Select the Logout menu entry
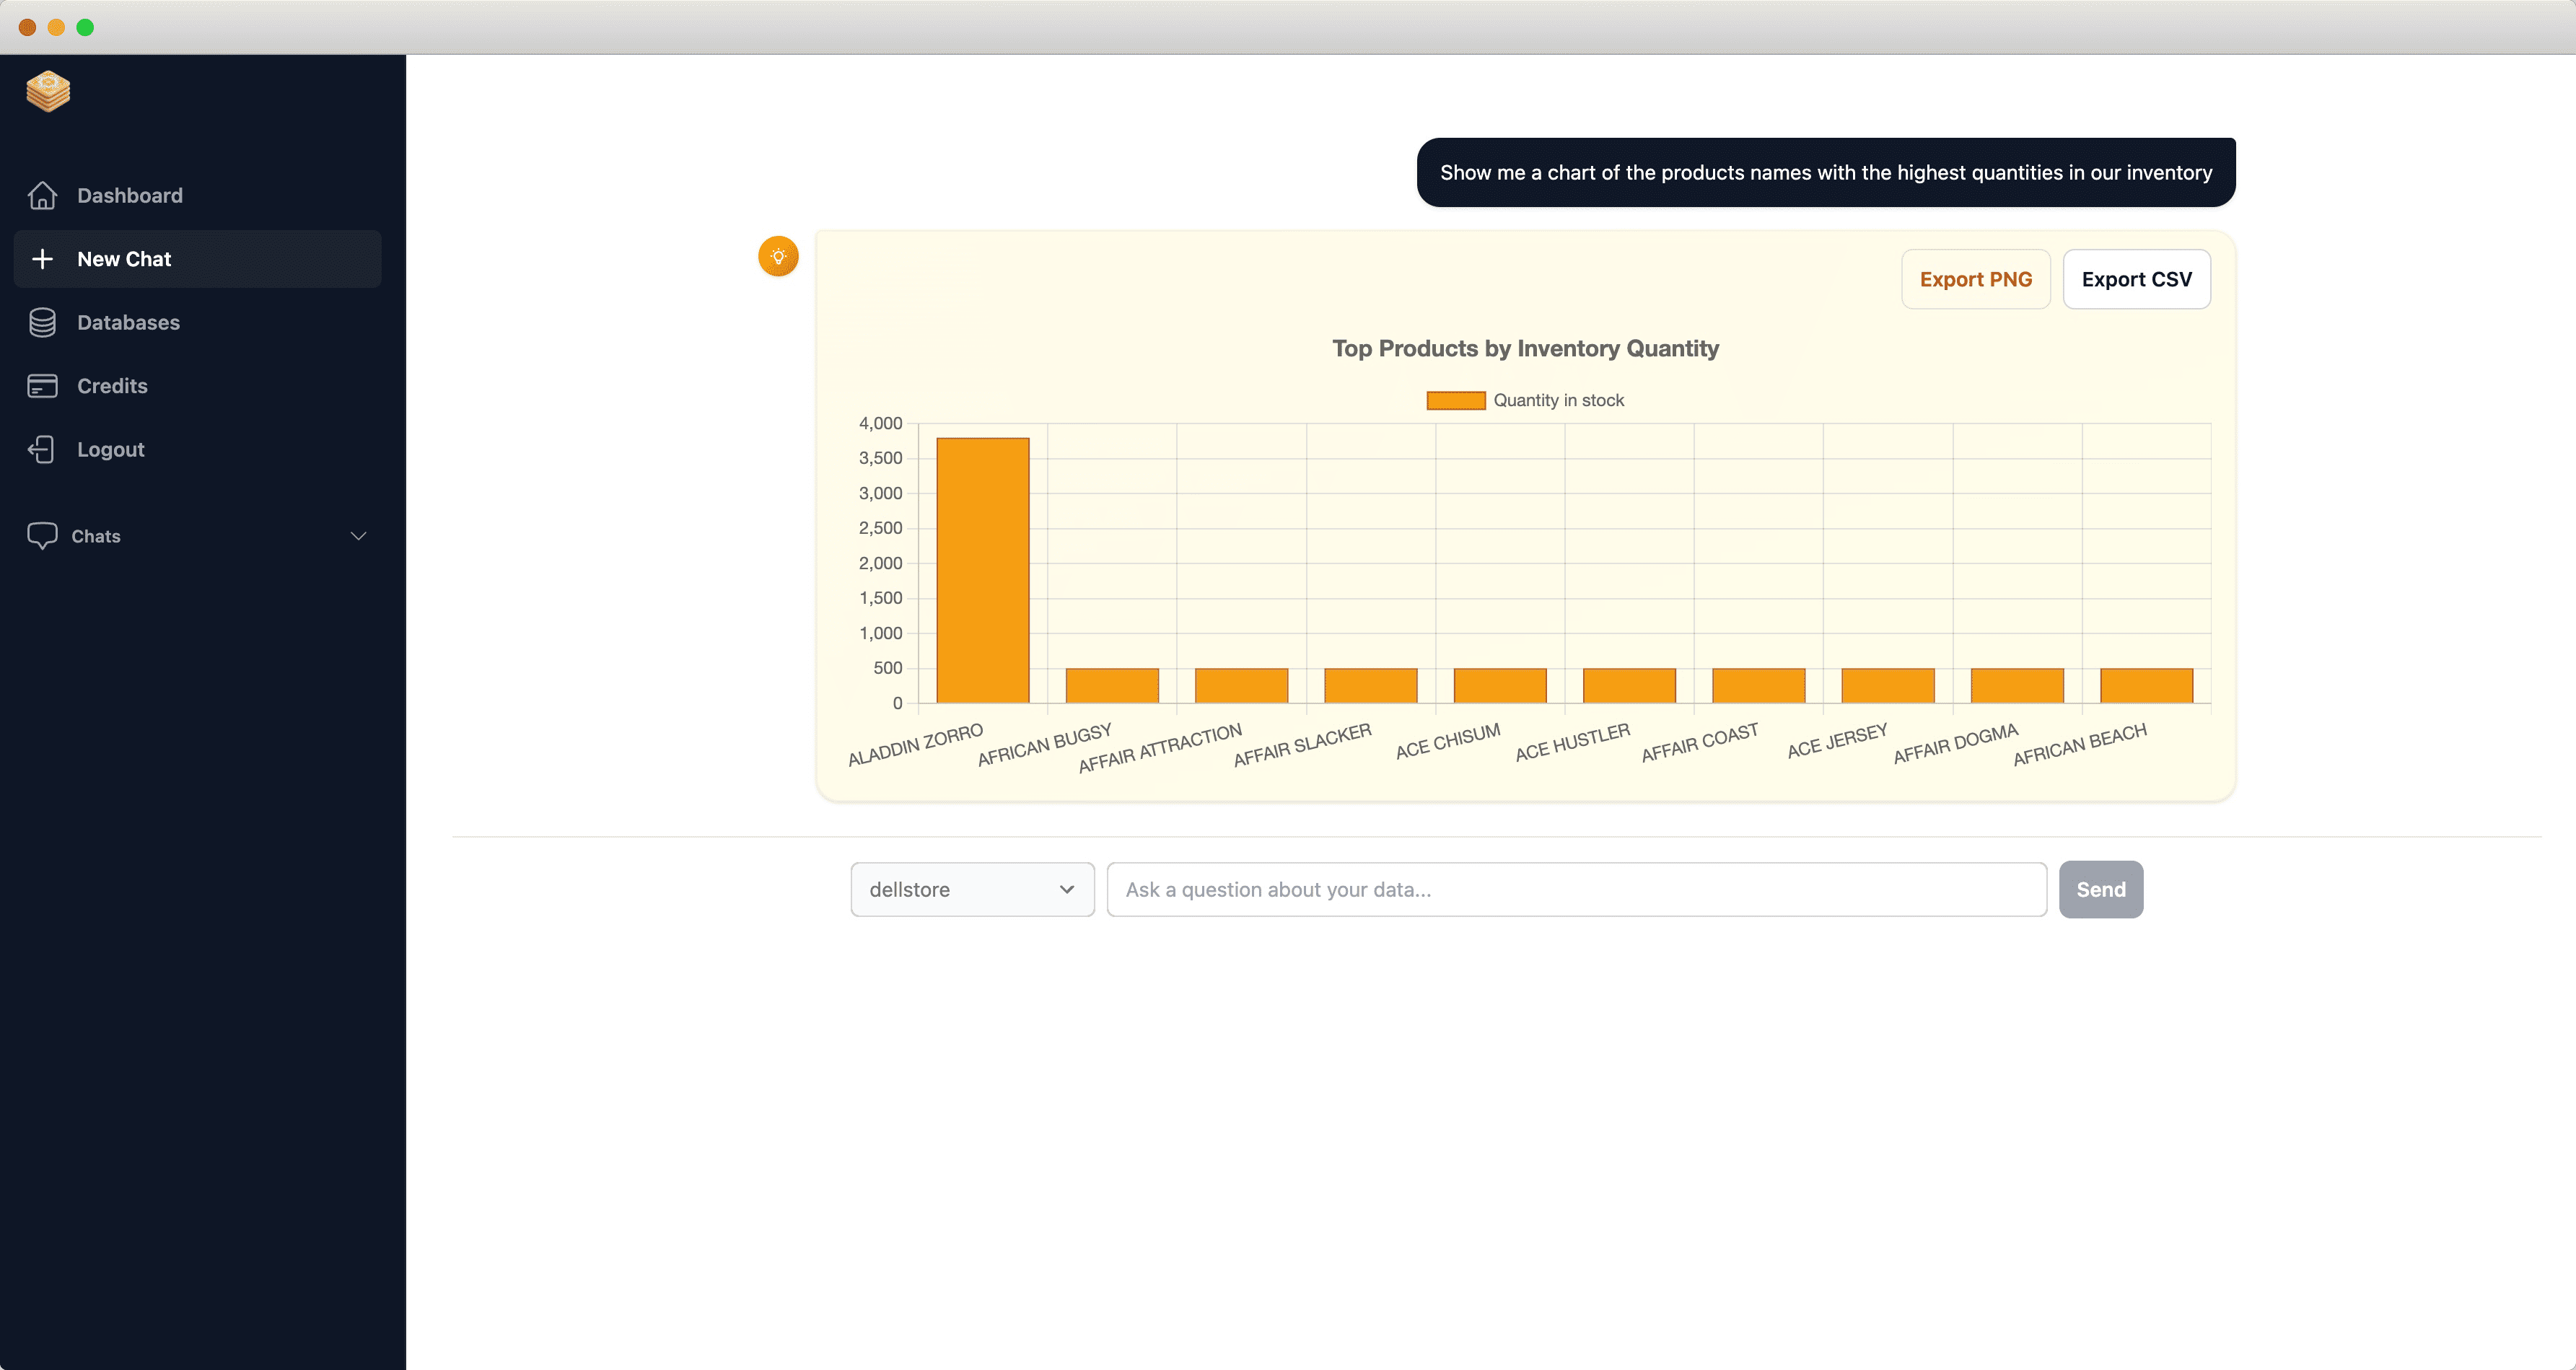The width and height of the screenshot is (2576, 1370). click(x=110, y=449)
